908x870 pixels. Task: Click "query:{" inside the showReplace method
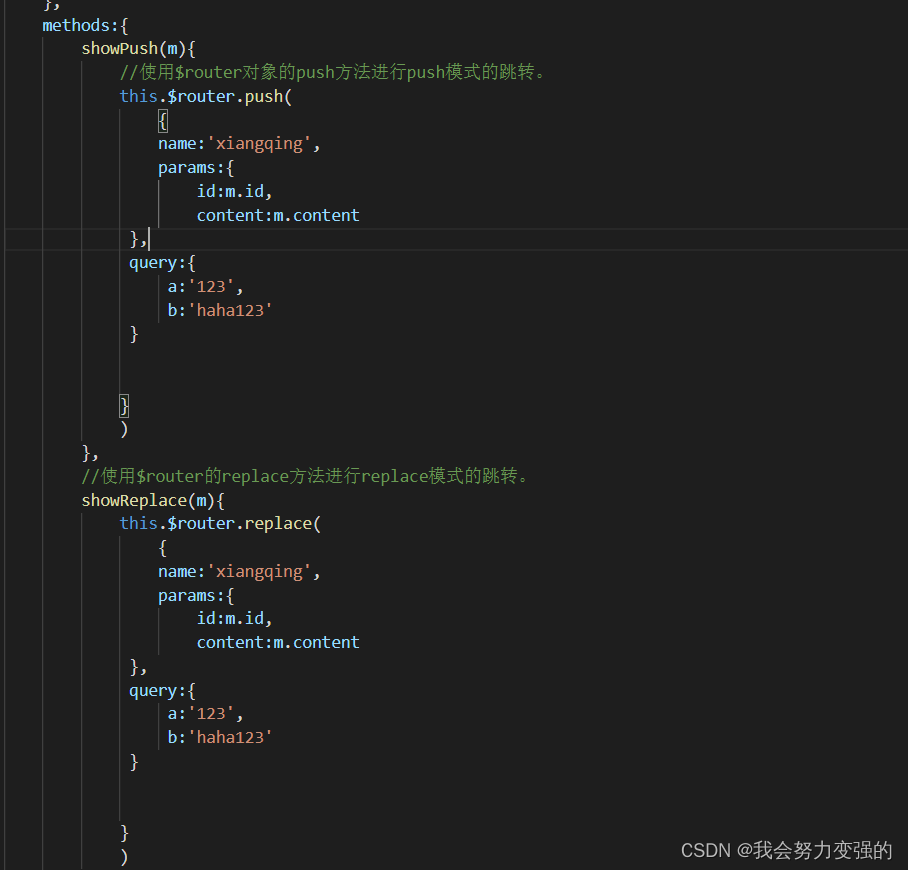click(162, 691)
